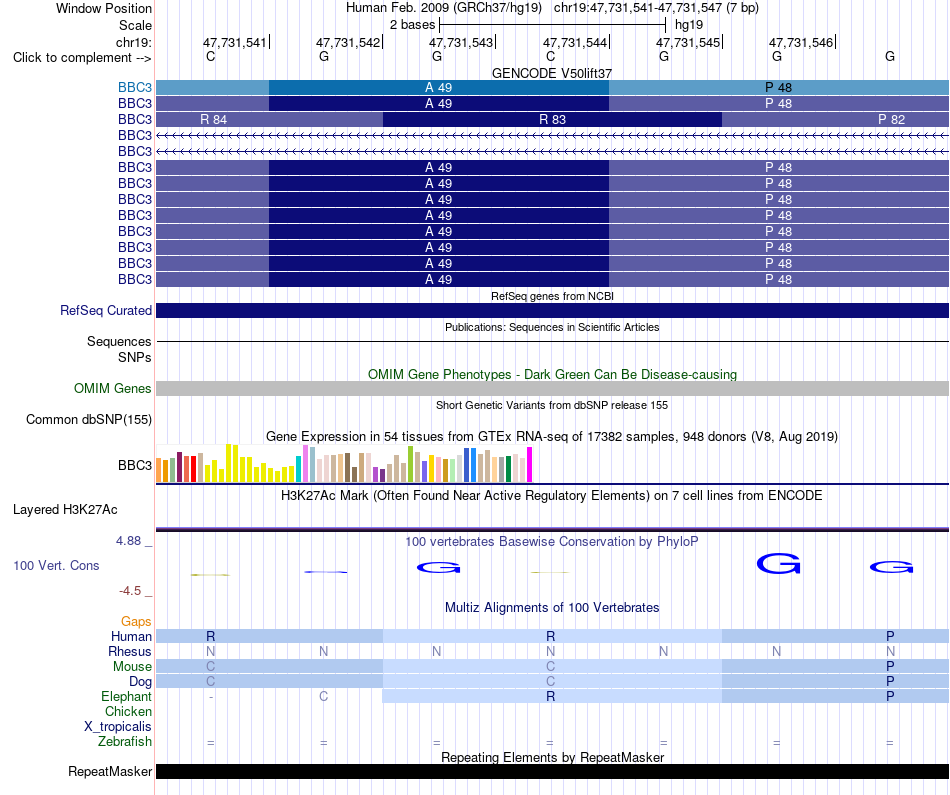Image resolution: width=950 pixels, height=795 pixels.
Task: Click the R codon in Elephant row
Action: pos(551,696)
